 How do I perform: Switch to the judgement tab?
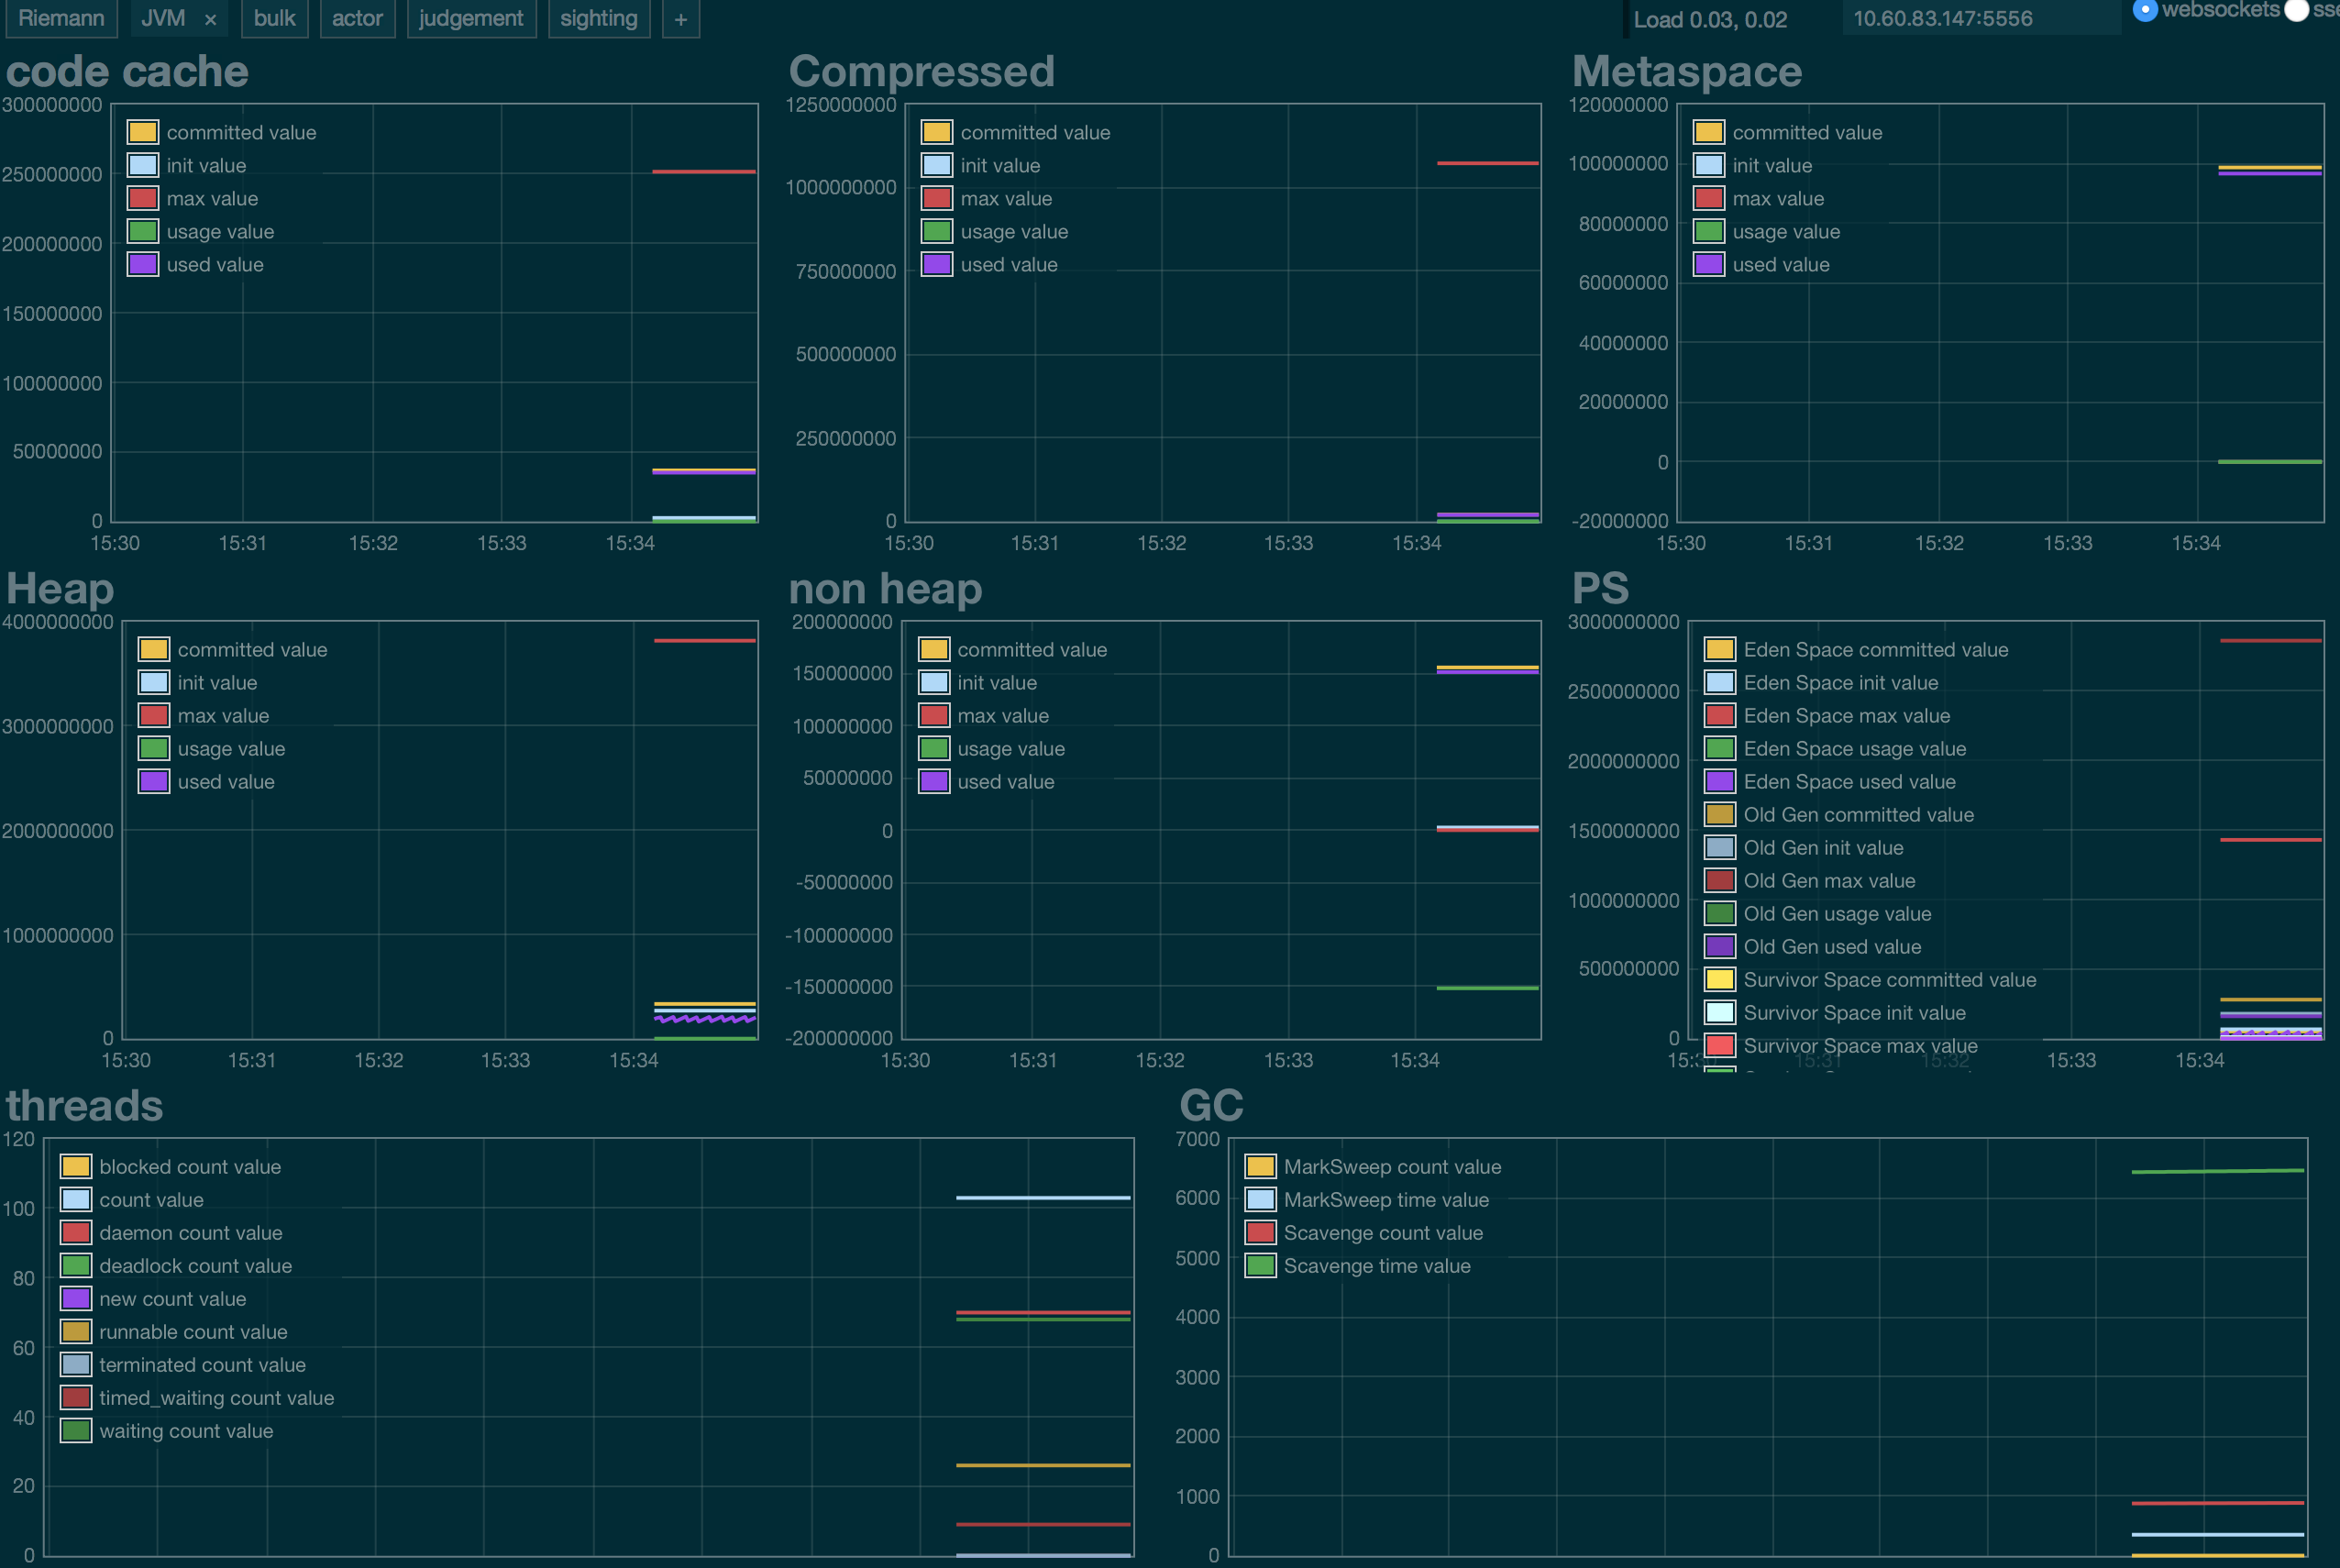click(471, 19)
